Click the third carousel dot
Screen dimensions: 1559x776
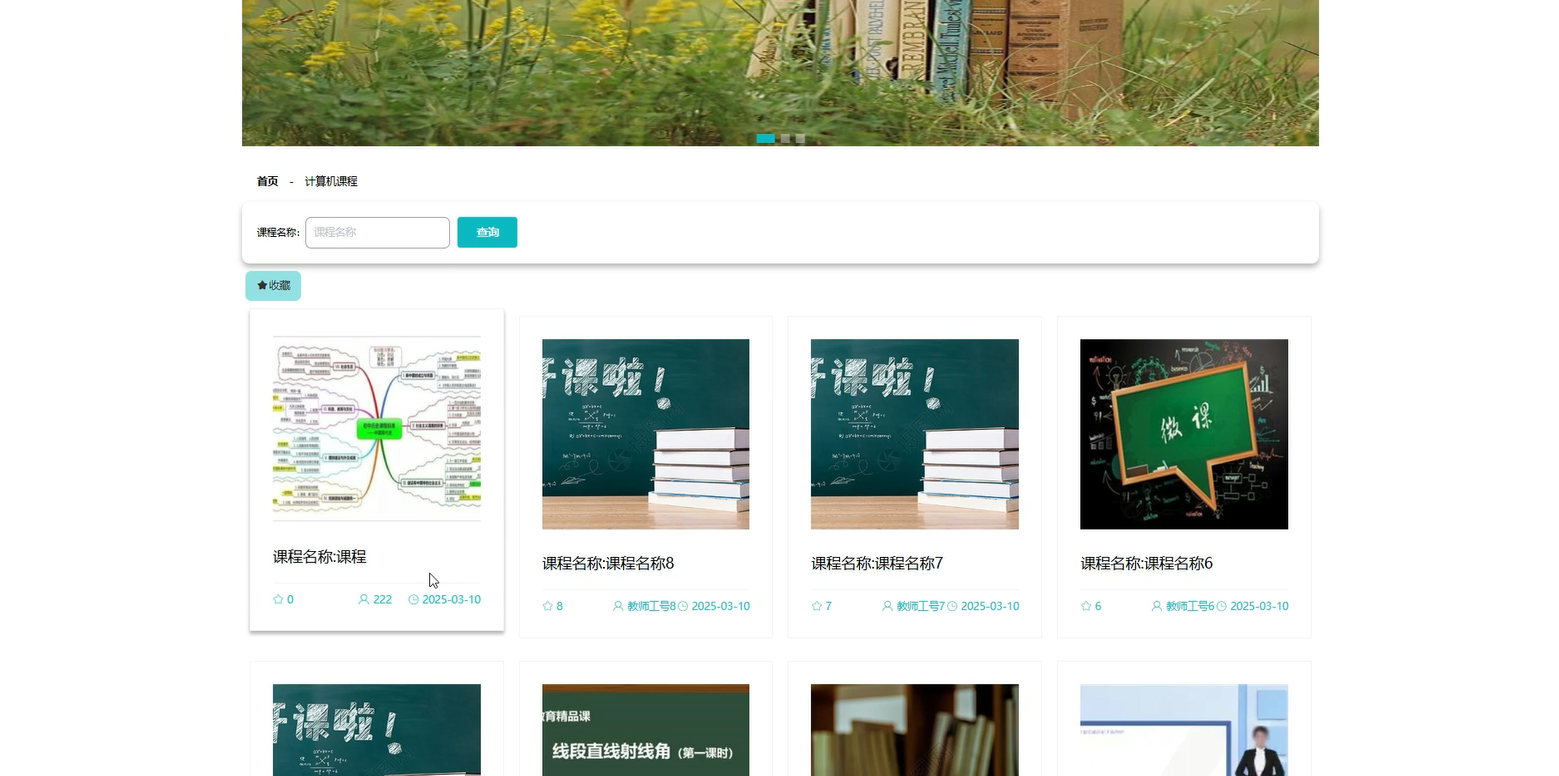coord(801,139)
